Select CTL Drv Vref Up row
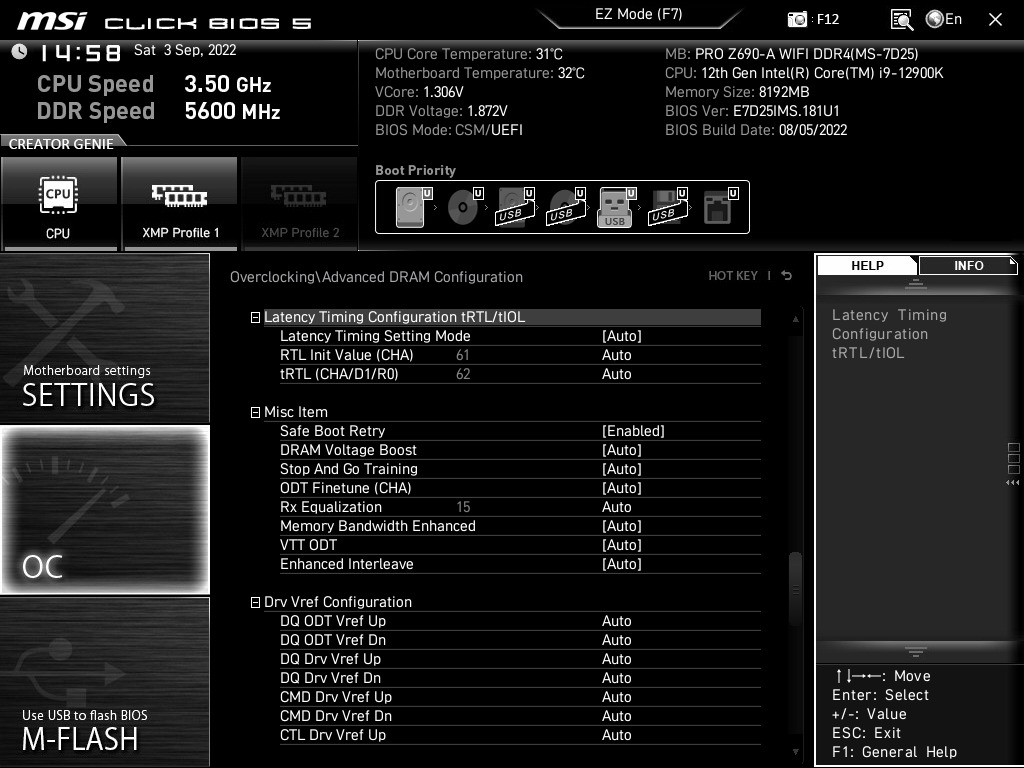The height and width of the screenshot is (768, 1024). pyautogui.click(x=520, y=735)
